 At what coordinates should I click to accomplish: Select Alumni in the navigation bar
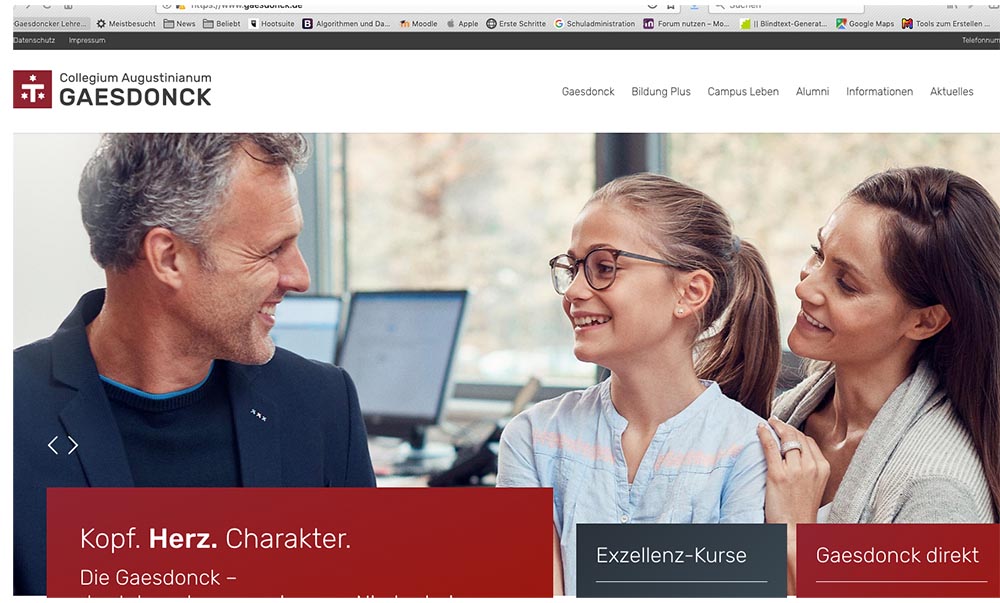(812, 92)
